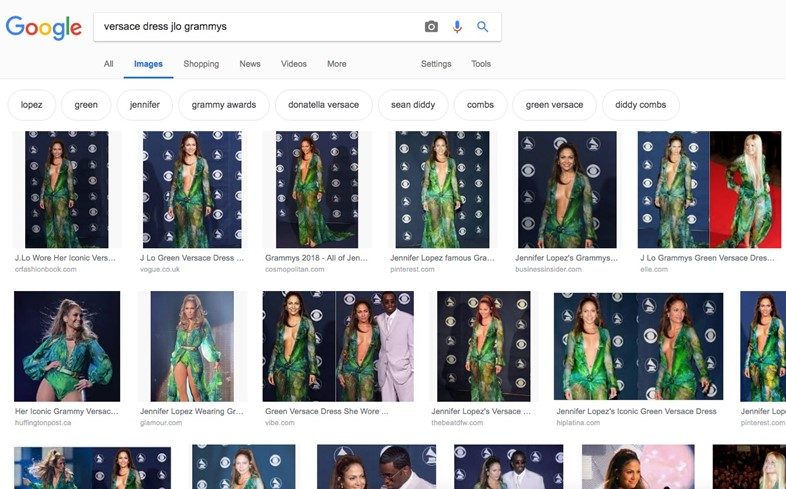This screenshot has width=786, height=489.
Task: Click 'J Lo Grammys Green Versace Dres...' caption
Action: 707,258
